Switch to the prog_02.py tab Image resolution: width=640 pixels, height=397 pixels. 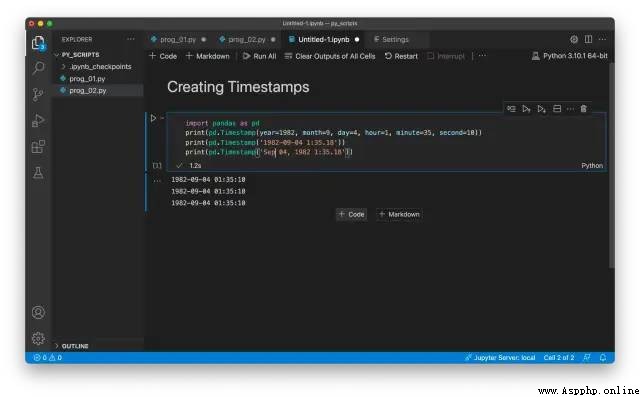pyautogui.click(x=247, y=40)
